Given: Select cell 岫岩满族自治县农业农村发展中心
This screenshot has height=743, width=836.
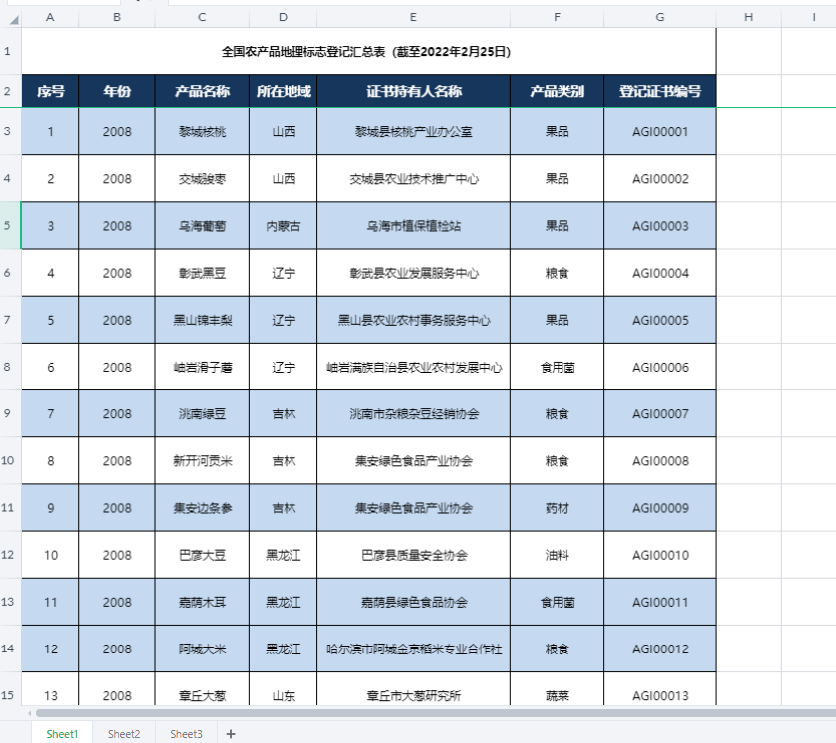Looking at the screenshot, I should pyautogui.click(x=413, y=367).
